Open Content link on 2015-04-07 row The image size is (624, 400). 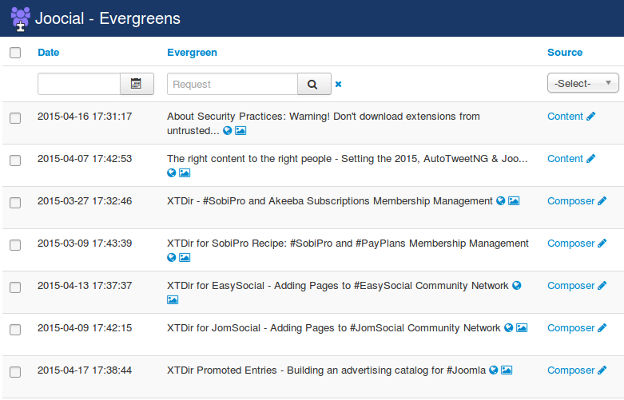coord(565,158)
